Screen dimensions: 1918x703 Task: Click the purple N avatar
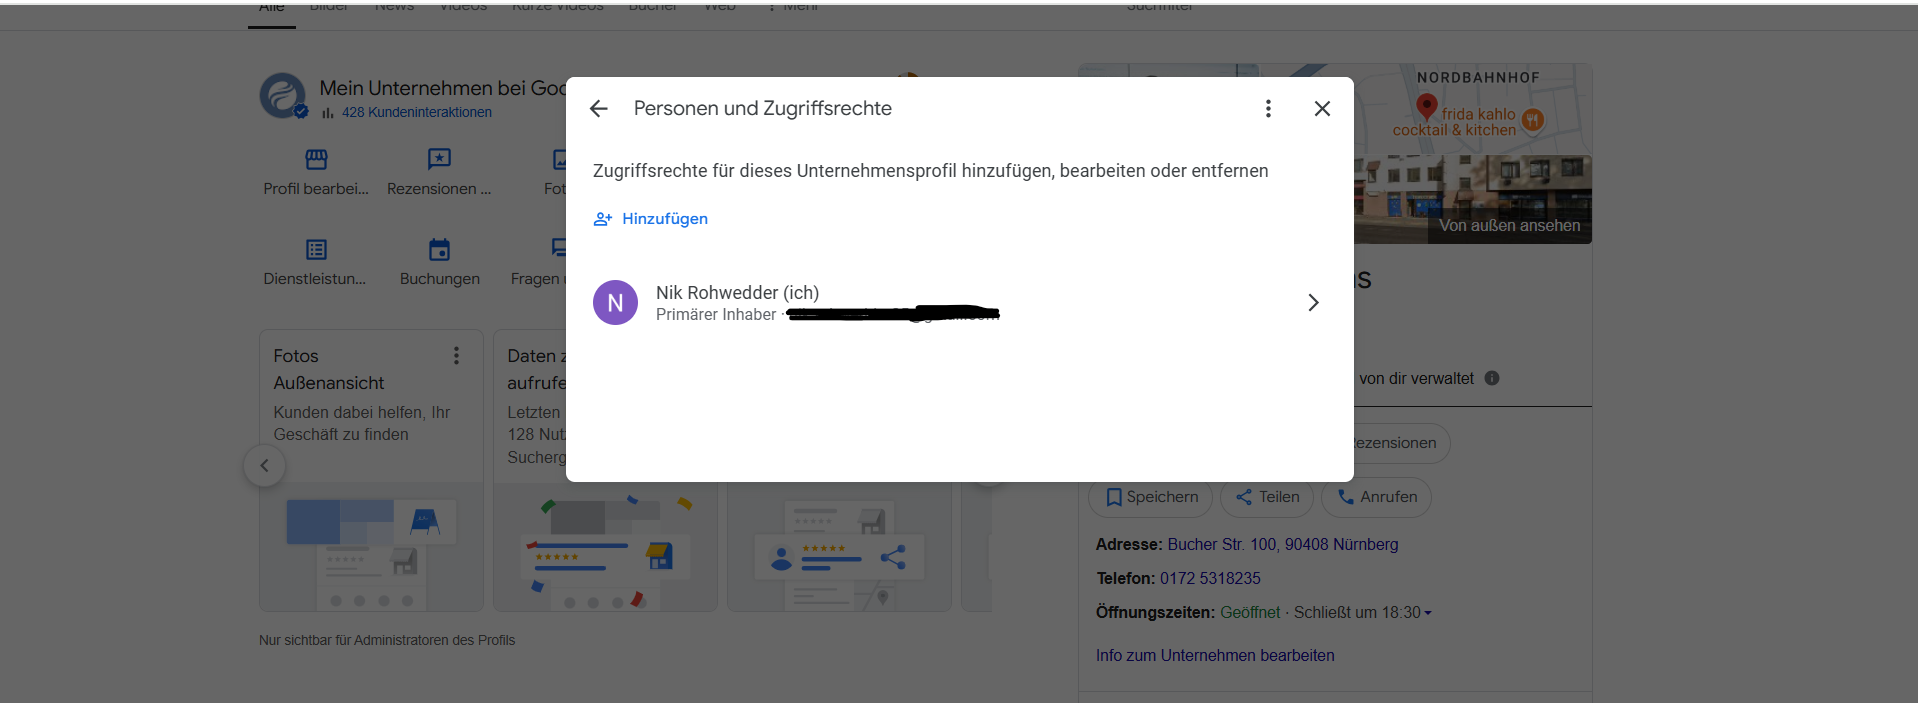615,303
